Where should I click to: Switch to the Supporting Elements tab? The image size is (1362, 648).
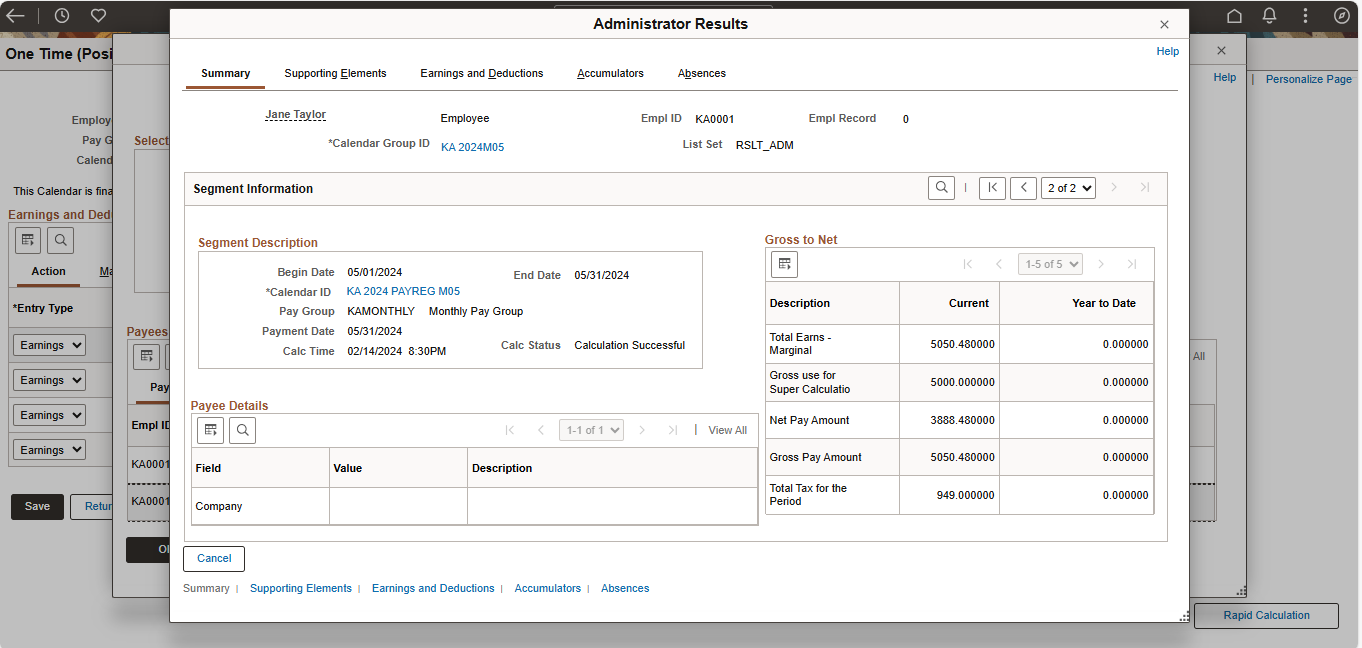pyautogui.click(x=335, y=72)
